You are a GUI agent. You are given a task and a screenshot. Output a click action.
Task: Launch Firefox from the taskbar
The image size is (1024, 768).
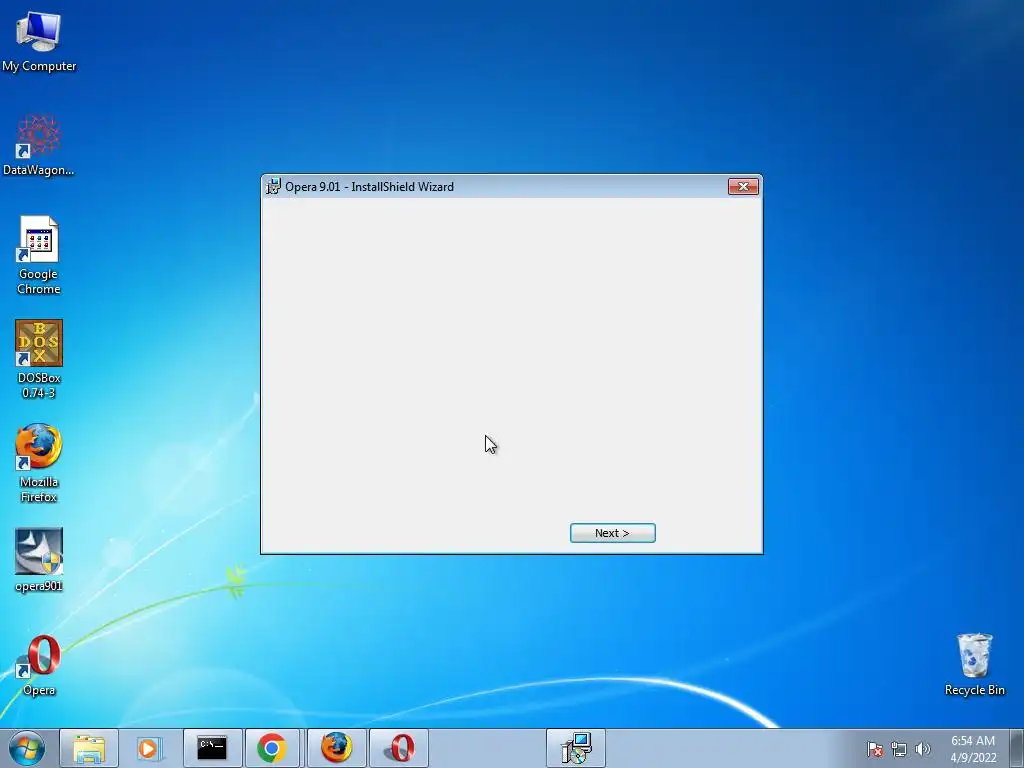[336, 748]
